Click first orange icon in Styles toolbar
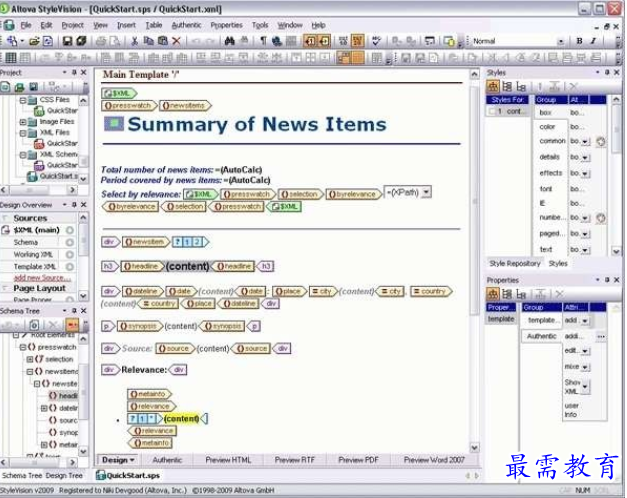The height and width of the screenshot is (498, 627). (x=493, y=86)
